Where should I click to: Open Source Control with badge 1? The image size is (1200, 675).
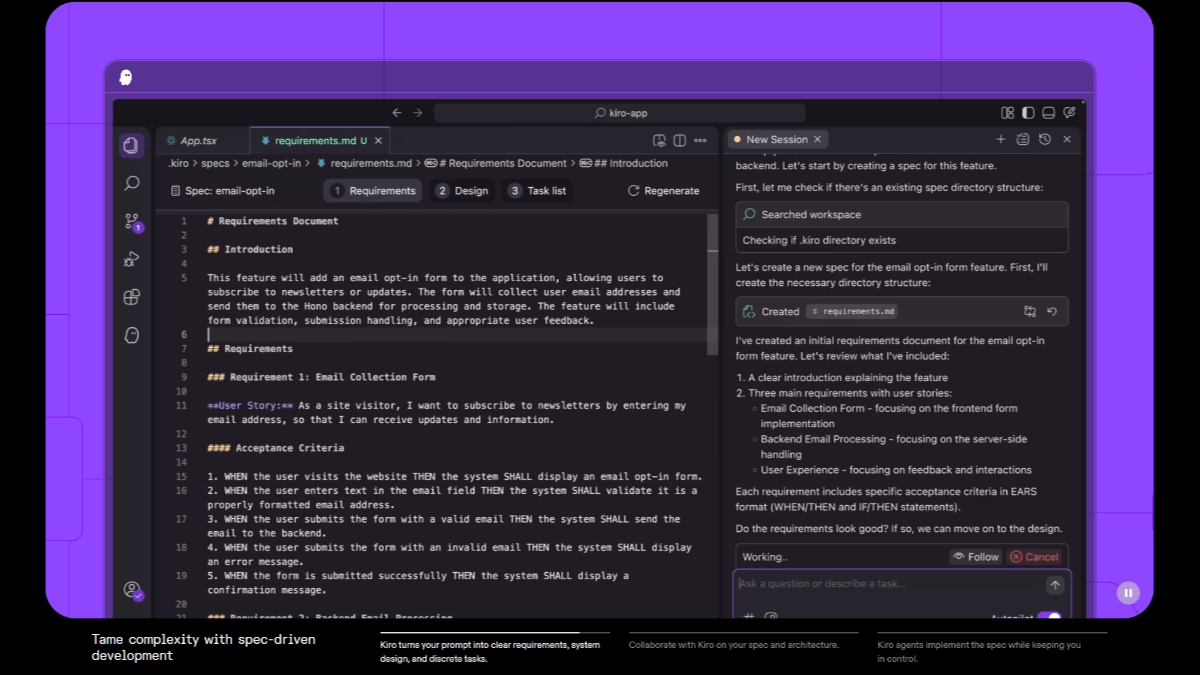(131, 222)
